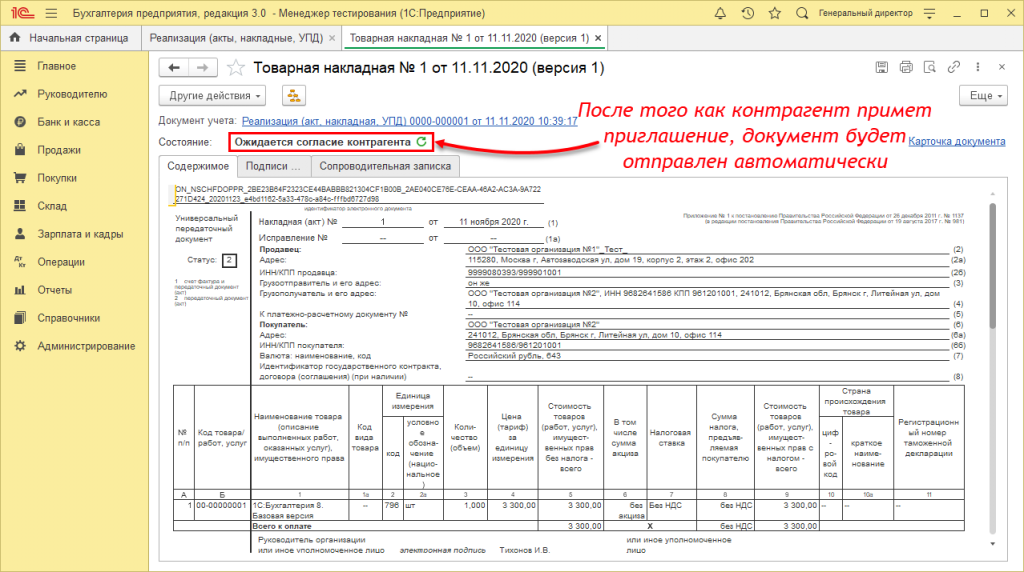Open Руководителю section
This screenshot has width=1024, height=572.
74,94
